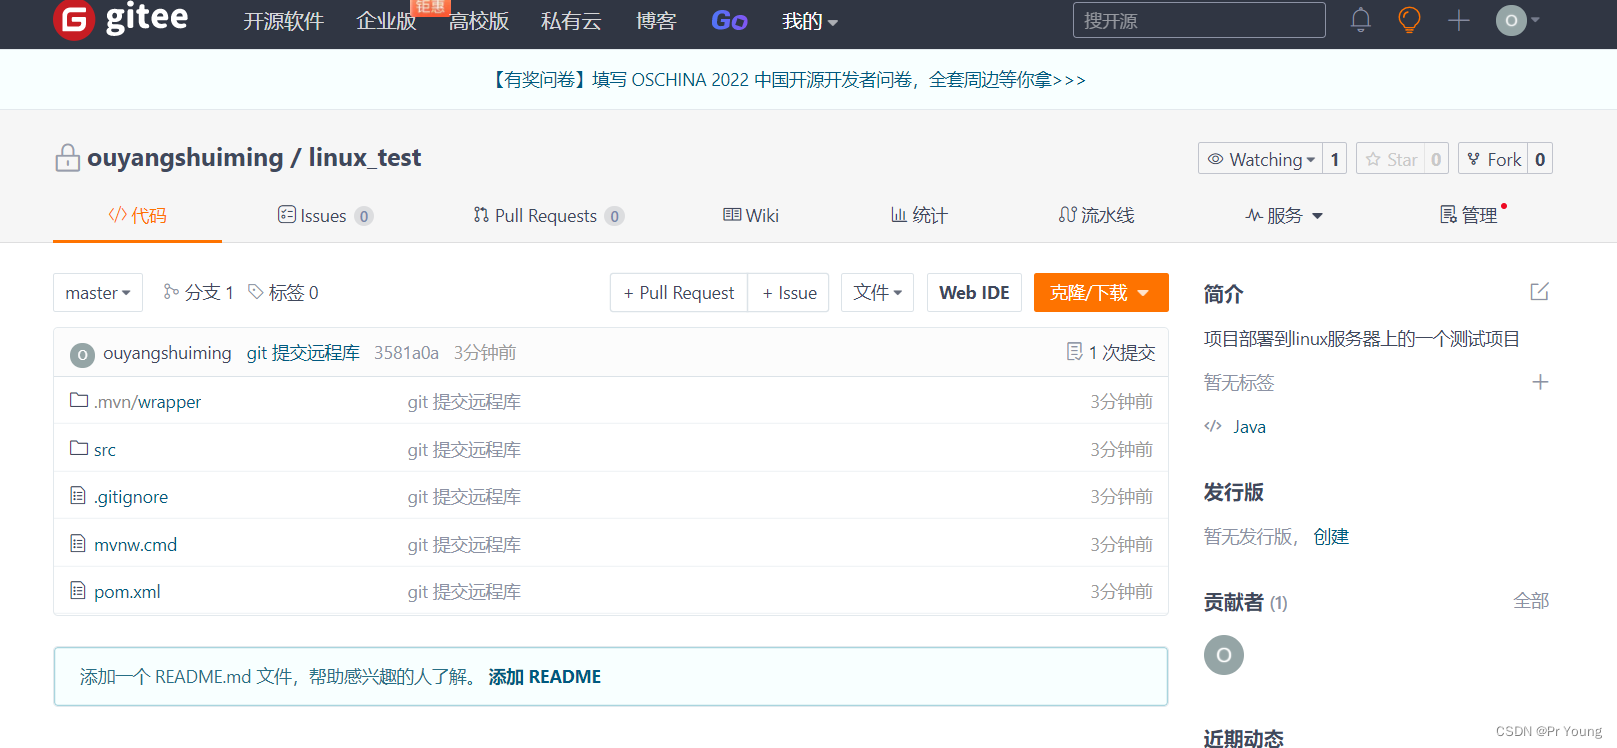This screenshot has width=1617, height=748.
Task: Open the .mvn/wrapper folder
Action: click(147, 402)
